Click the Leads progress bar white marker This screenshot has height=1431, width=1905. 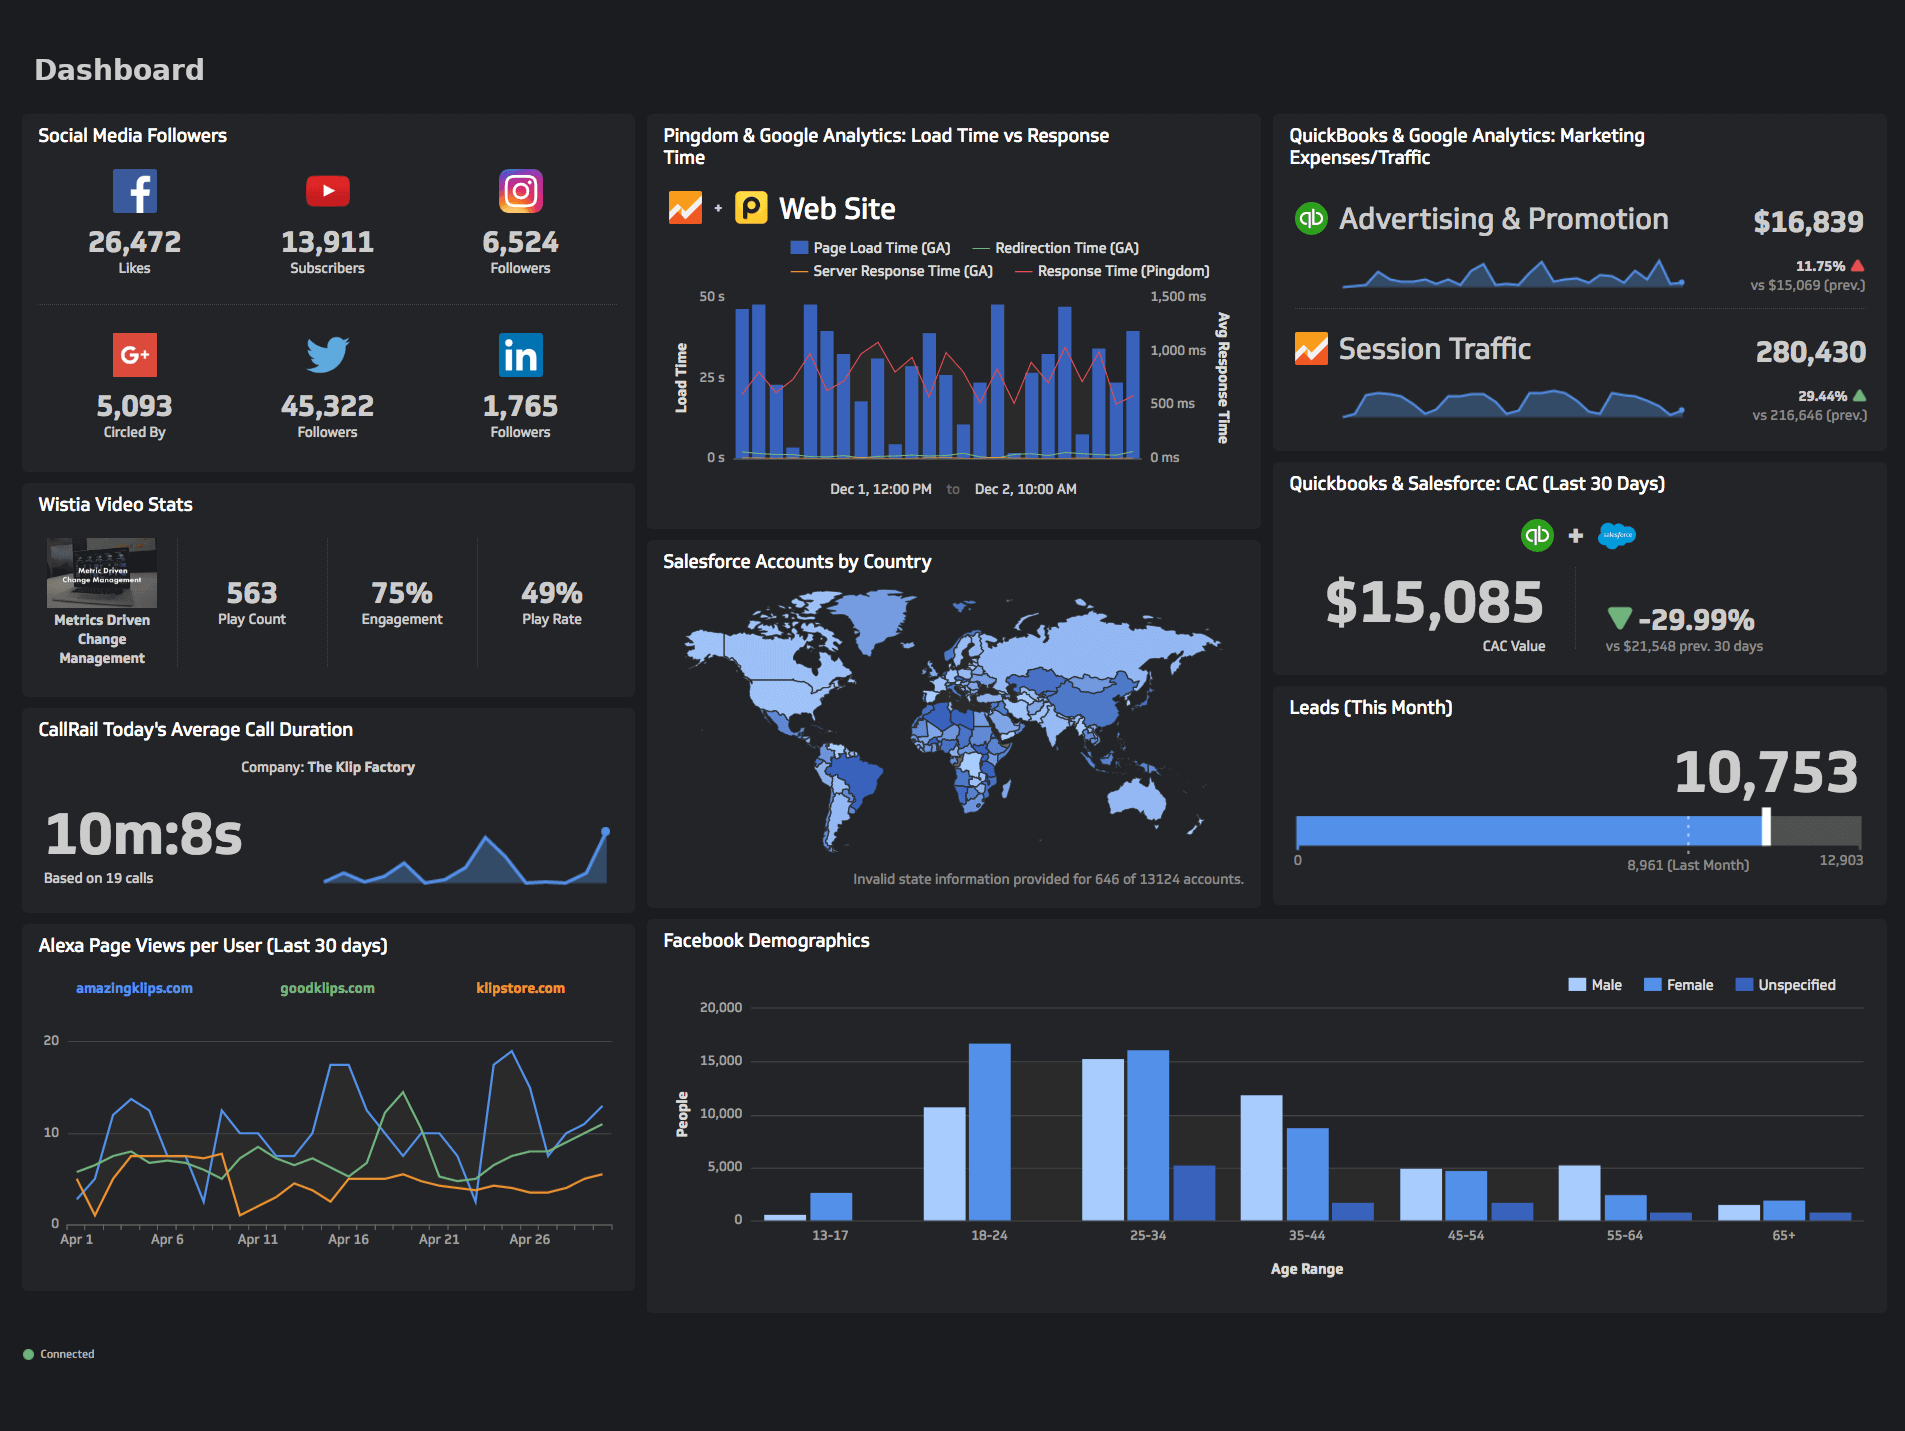pos(1766,827)
